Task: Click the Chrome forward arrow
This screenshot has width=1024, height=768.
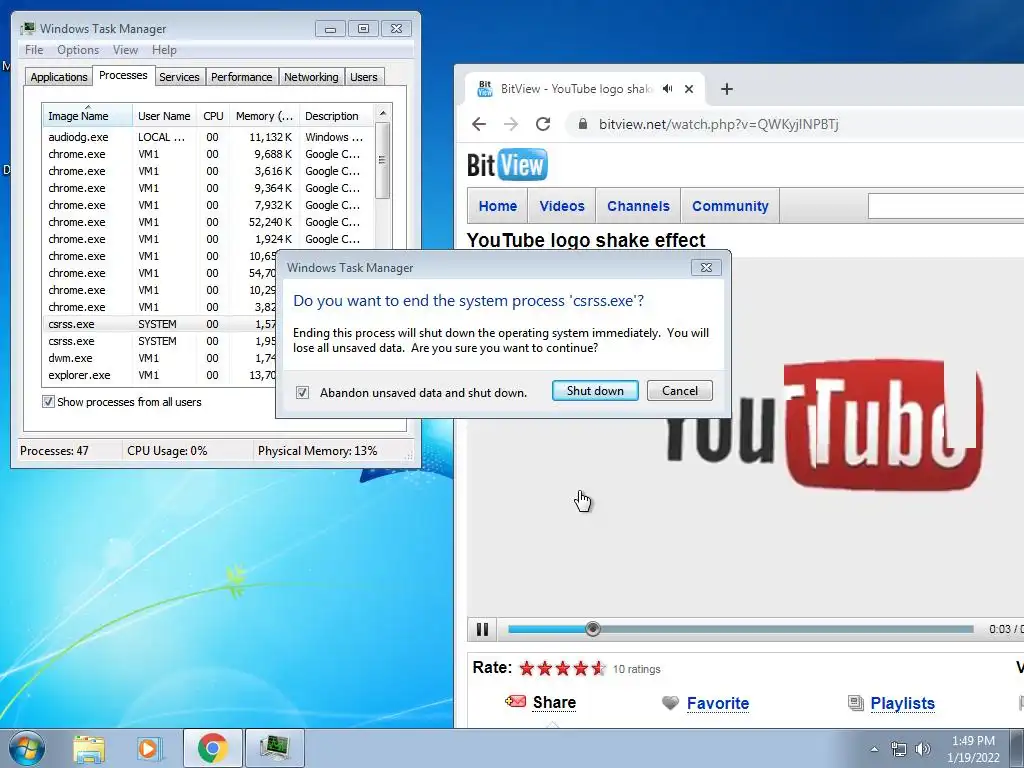Action: coord(511,124)
